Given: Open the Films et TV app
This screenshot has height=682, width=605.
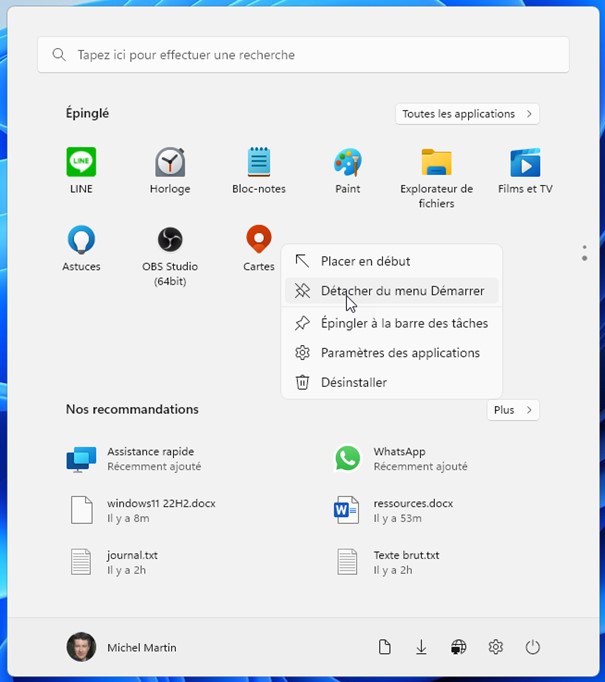Looking at the screenshot, I should point(525,163).
